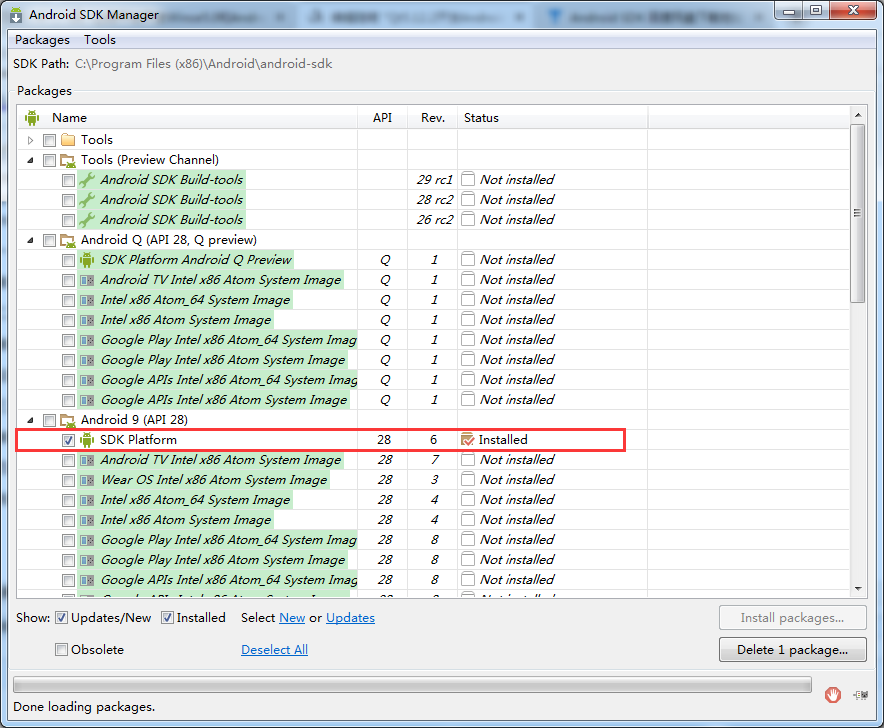The height and width of the screenshot is (728, 884).
Task: Sort by the Name column header
Action: (188, 118)
